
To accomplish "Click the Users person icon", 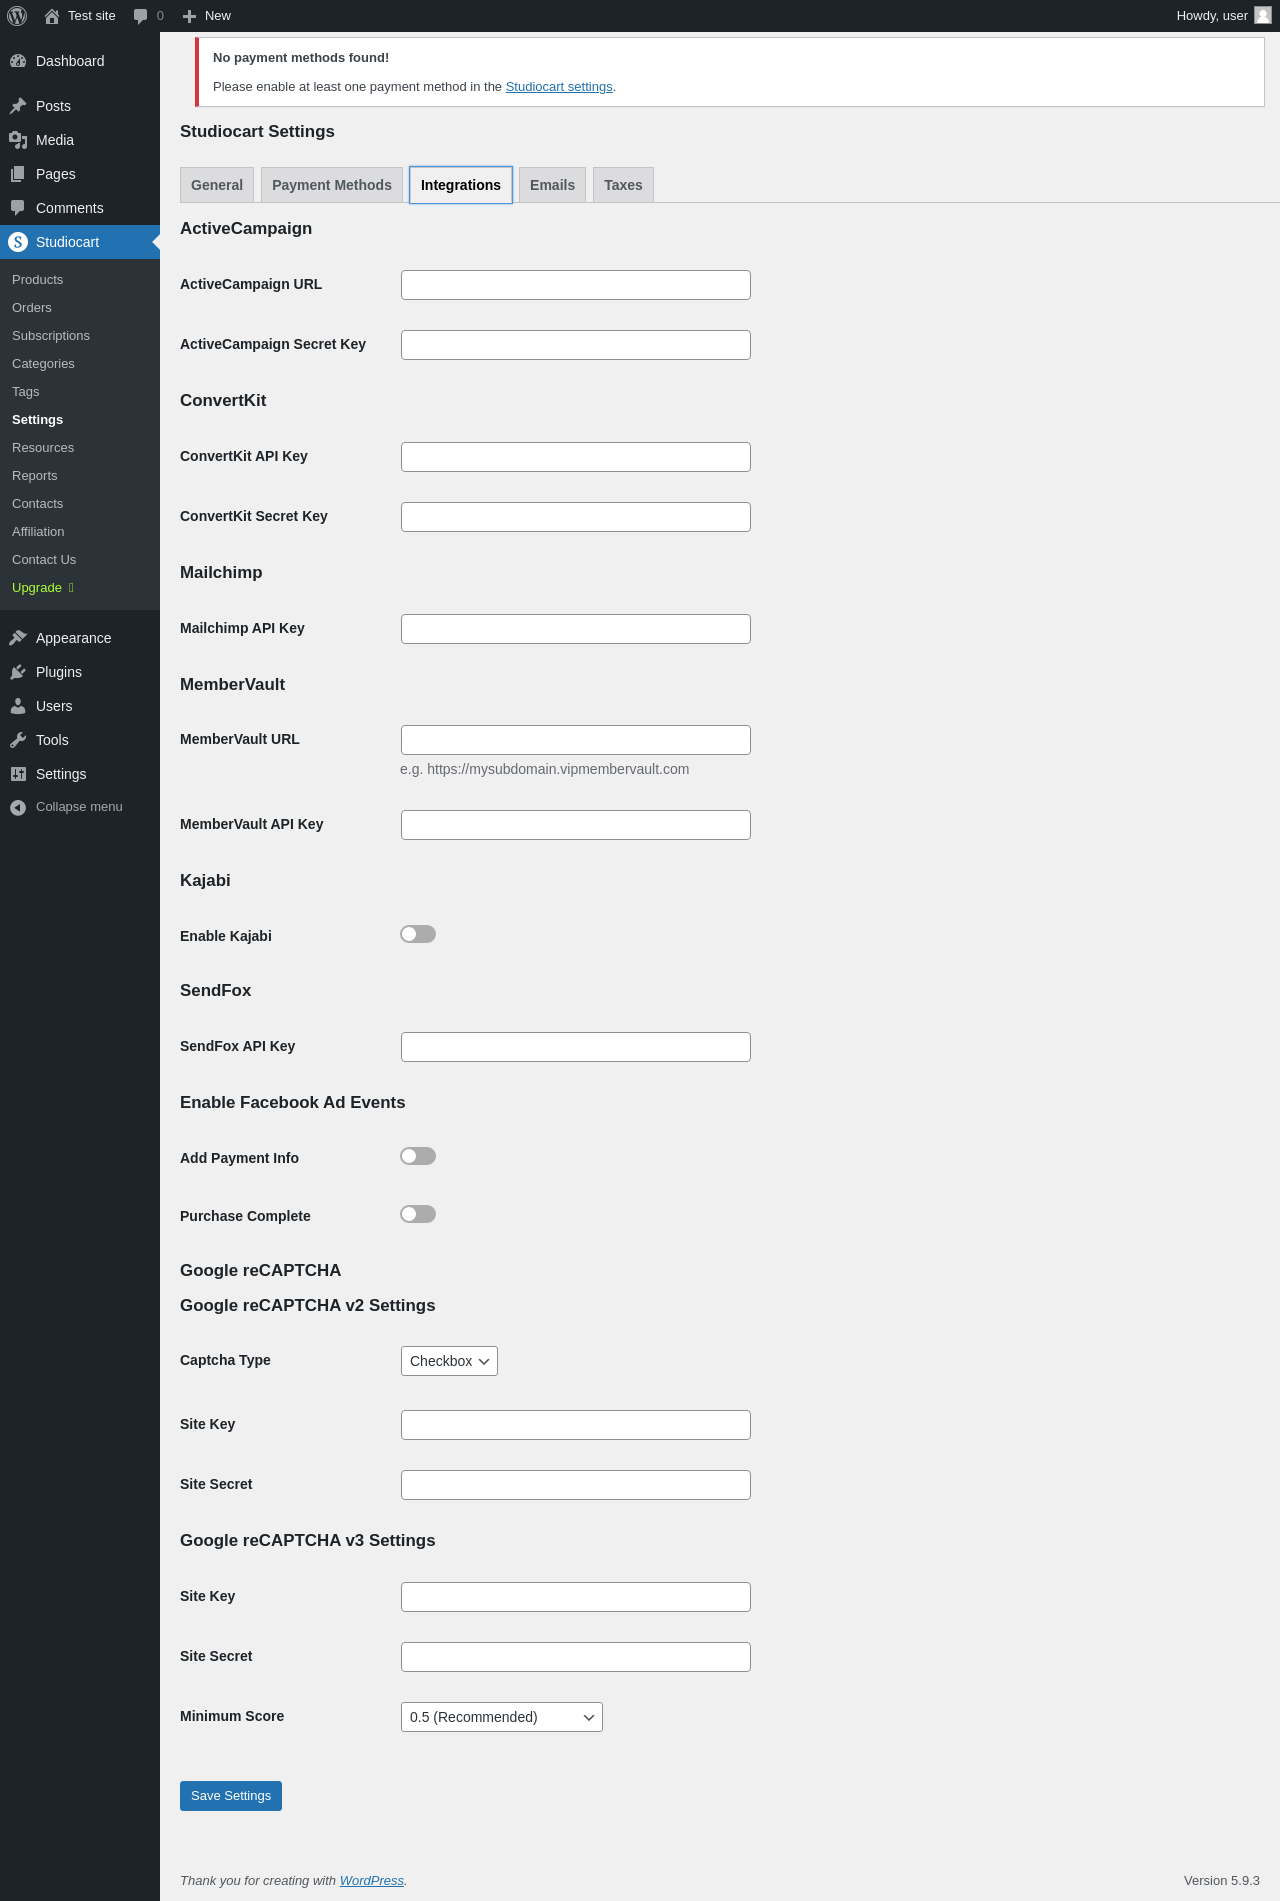I will click(18, 706).
